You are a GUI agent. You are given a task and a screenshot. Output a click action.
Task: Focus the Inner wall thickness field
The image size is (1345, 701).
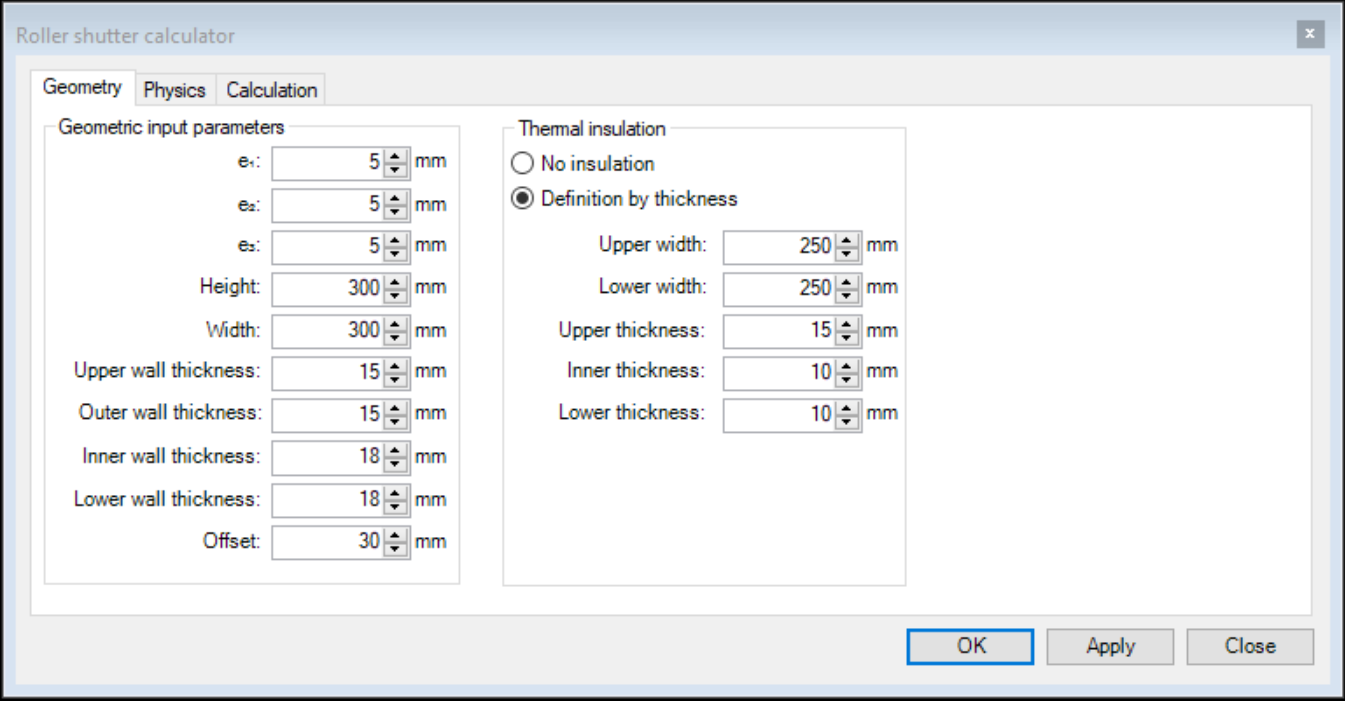[327, 457]
